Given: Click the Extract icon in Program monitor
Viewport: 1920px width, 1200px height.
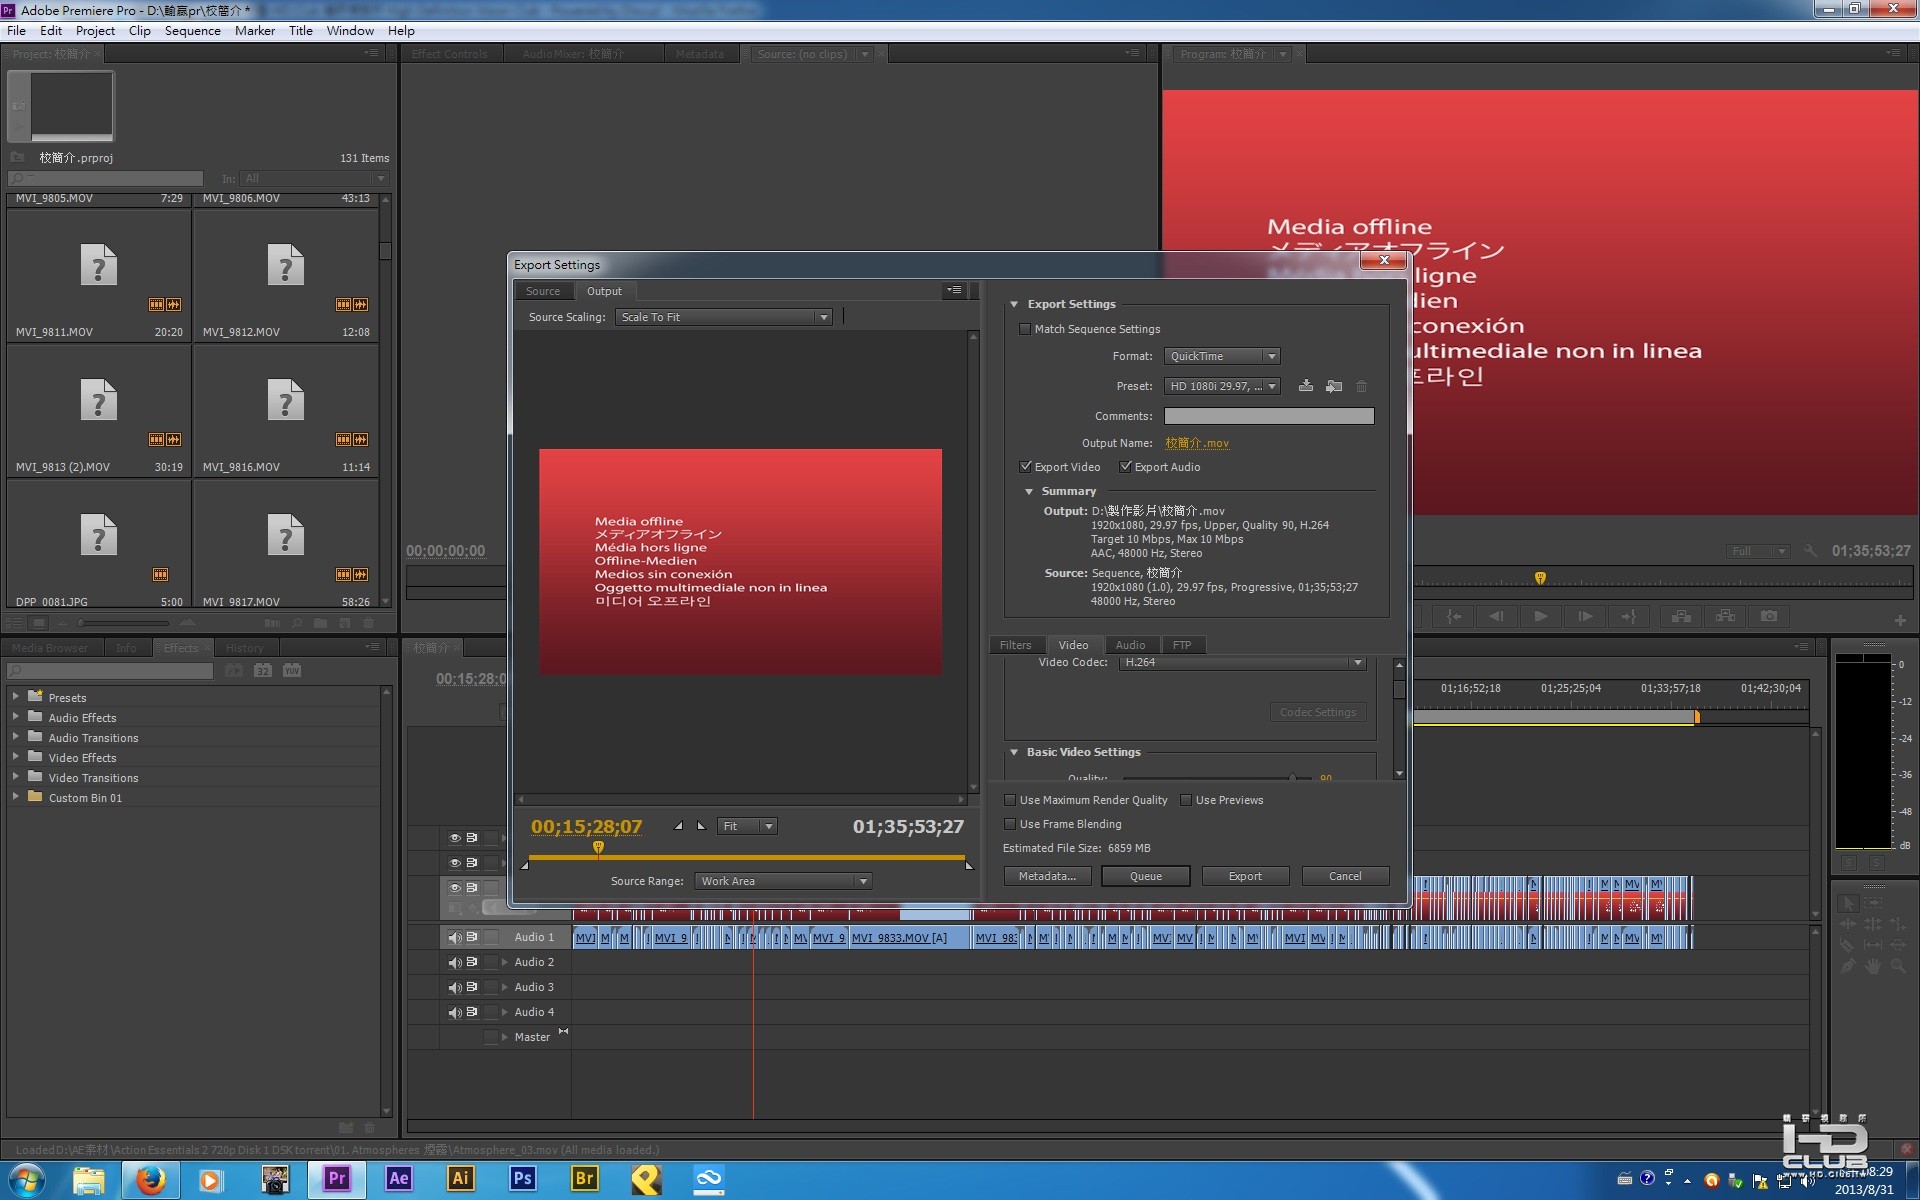Looking at the screenshot, I should coord(1725,616).
